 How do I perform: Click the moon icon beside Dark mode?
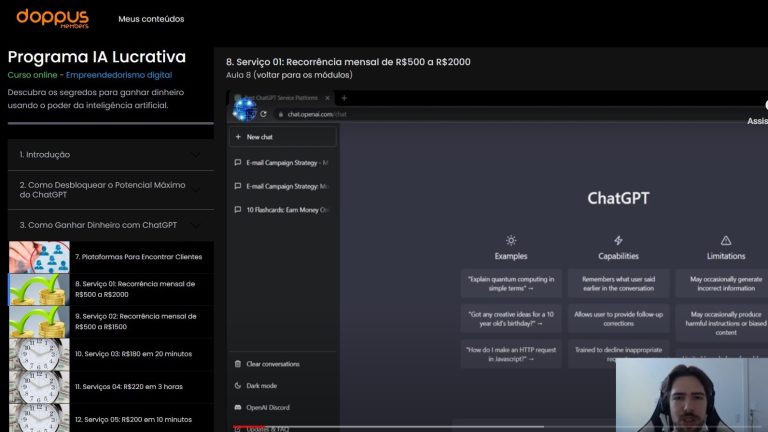pos(238,385)
